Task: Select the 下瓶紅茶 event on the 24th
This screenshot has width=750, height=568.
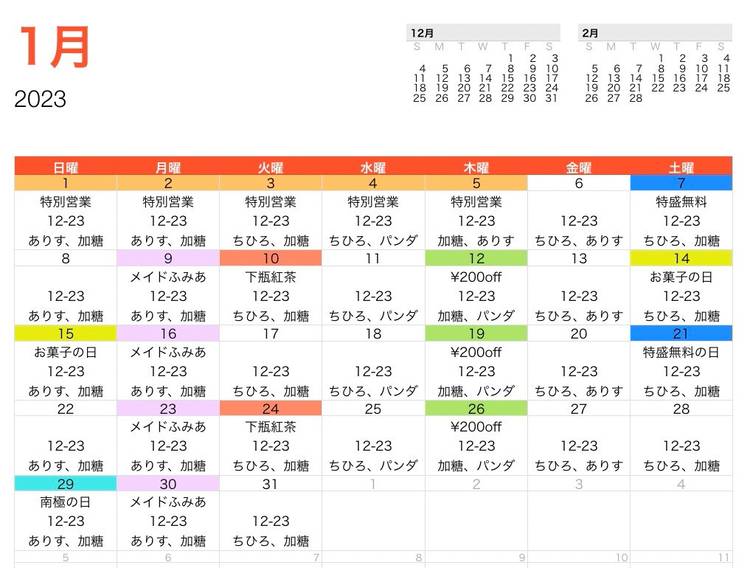Action: (270, 427)
